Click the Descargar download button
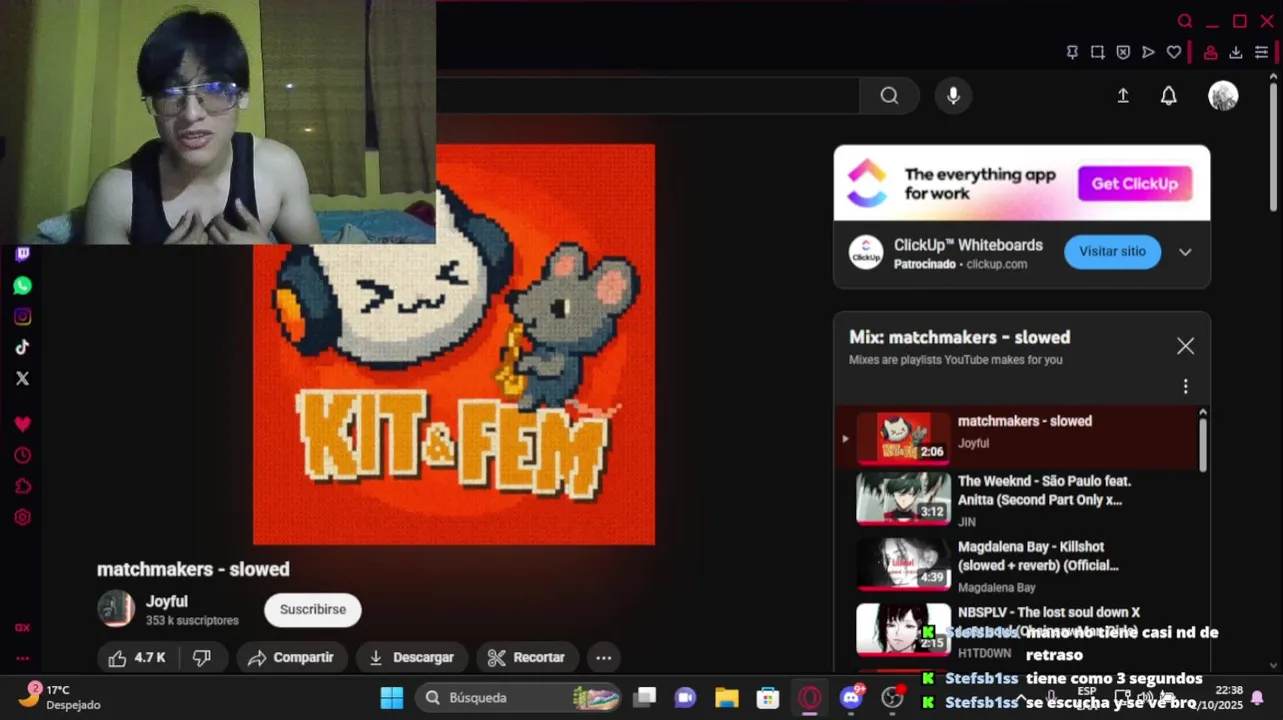 click(411, 657)
